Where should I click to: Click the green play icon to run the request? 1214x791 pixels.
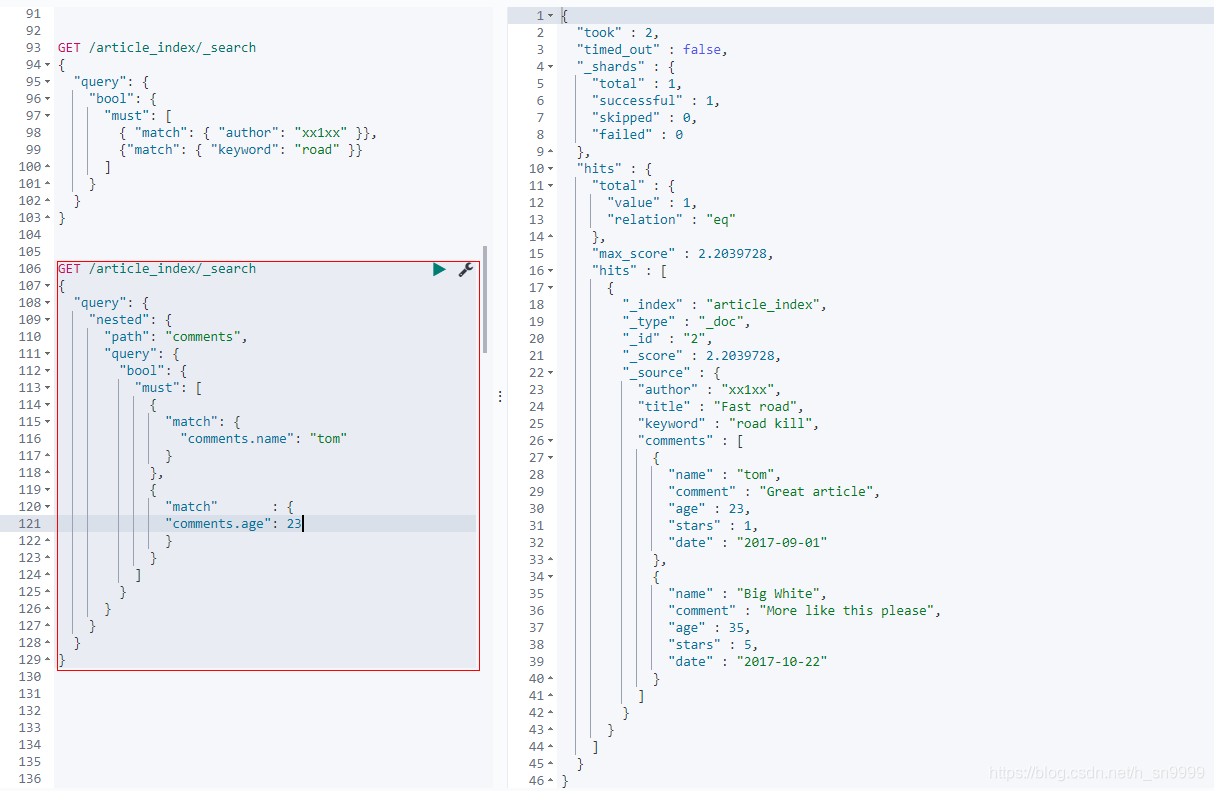point(438,268)
